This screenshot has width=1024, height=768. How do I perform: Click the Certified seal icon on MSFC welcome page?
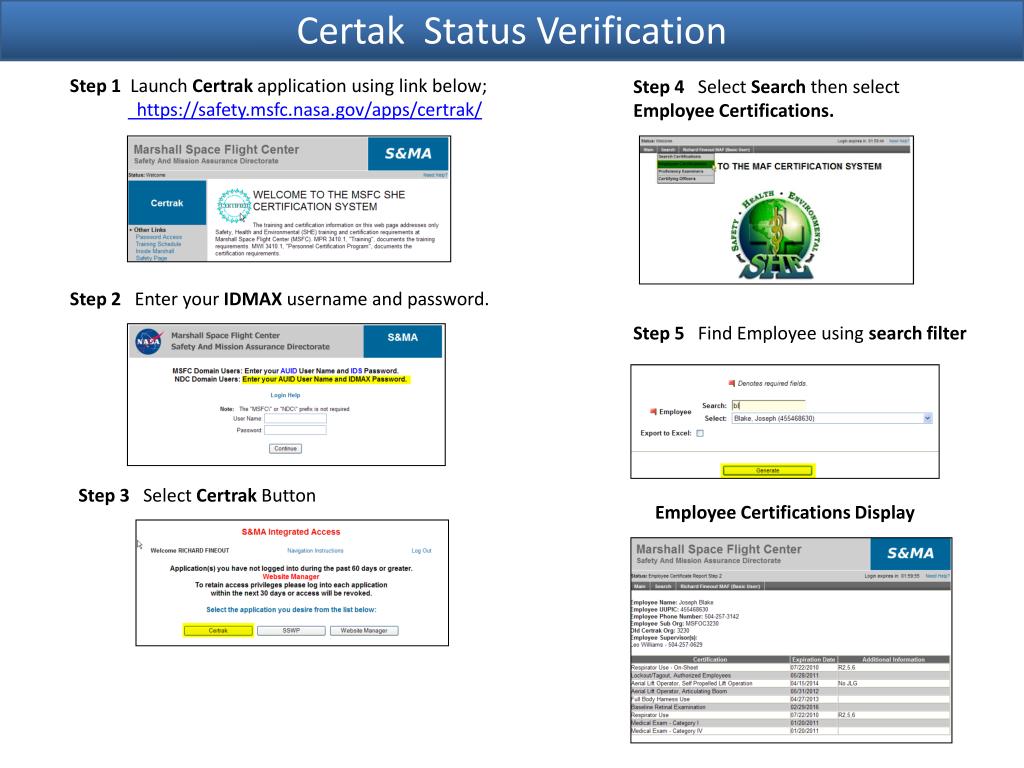233,206
